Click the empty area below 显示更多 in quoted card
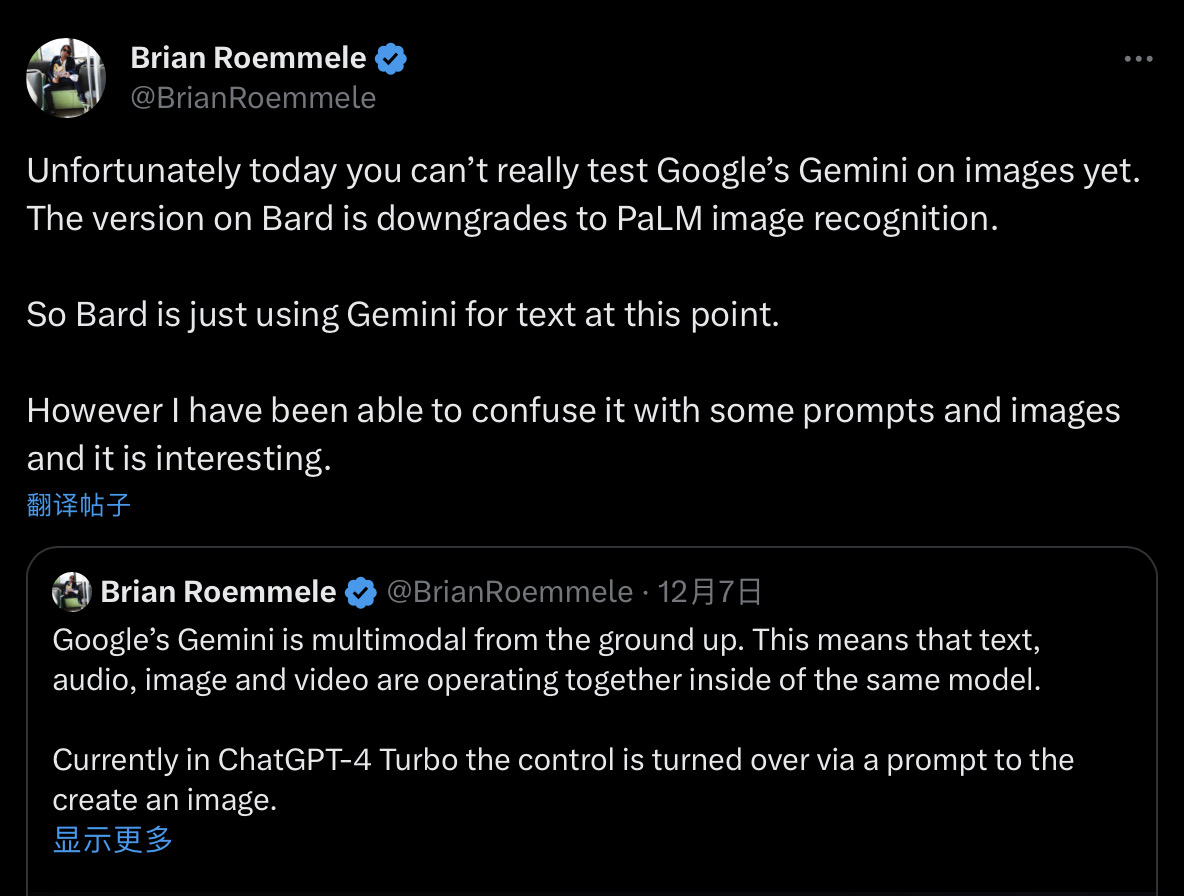 [x=590, y=874]
